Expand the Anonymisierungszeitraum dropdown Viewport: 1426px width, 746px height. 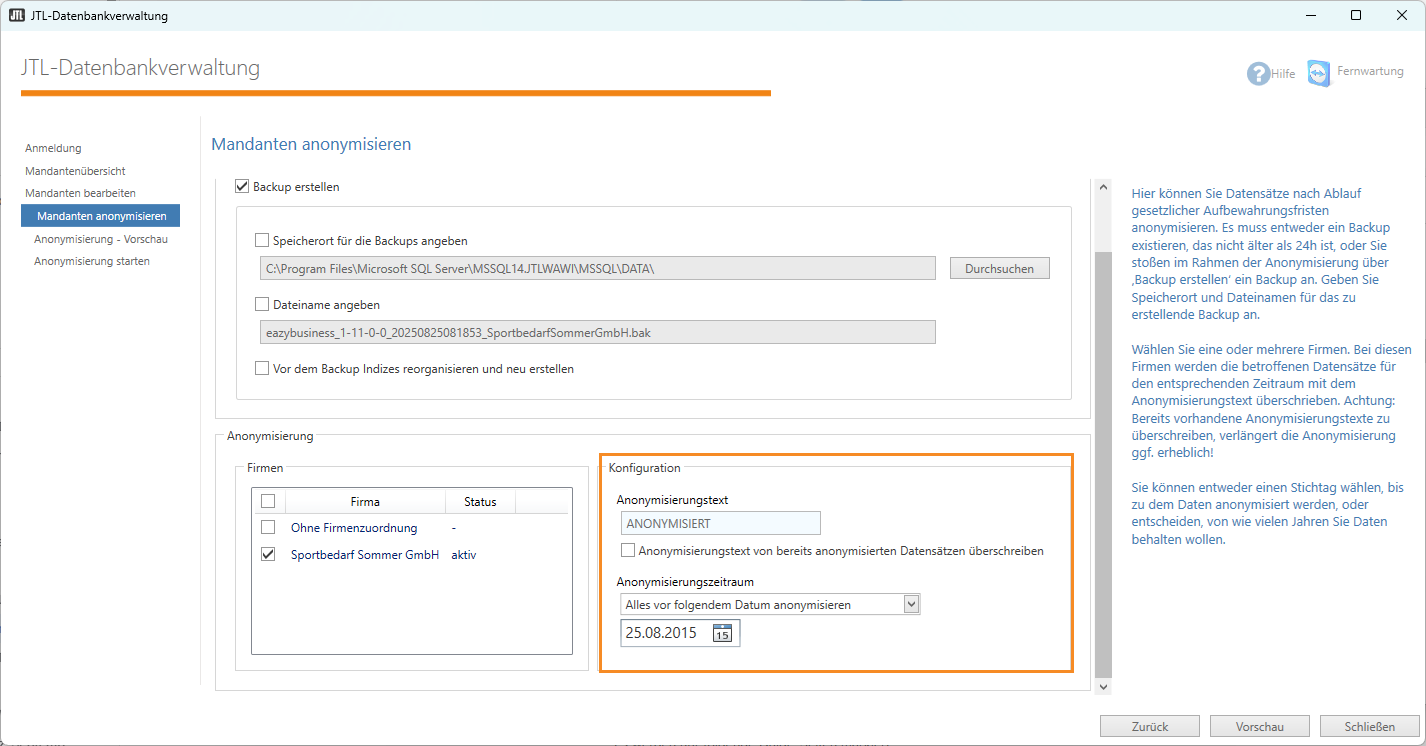click(x=910, y=604)
